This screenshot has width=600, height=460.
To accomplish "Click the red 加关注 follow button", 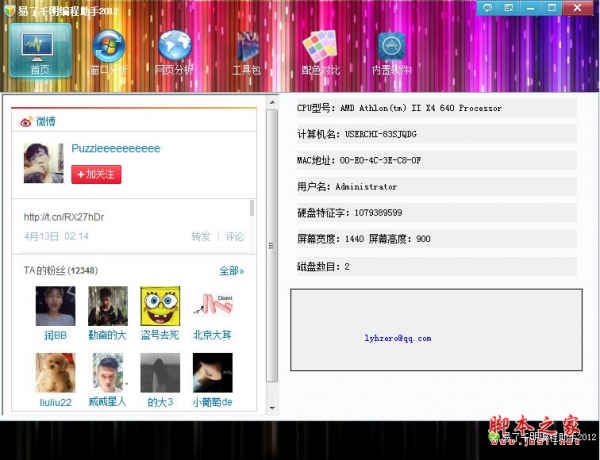I will (96, 175).
